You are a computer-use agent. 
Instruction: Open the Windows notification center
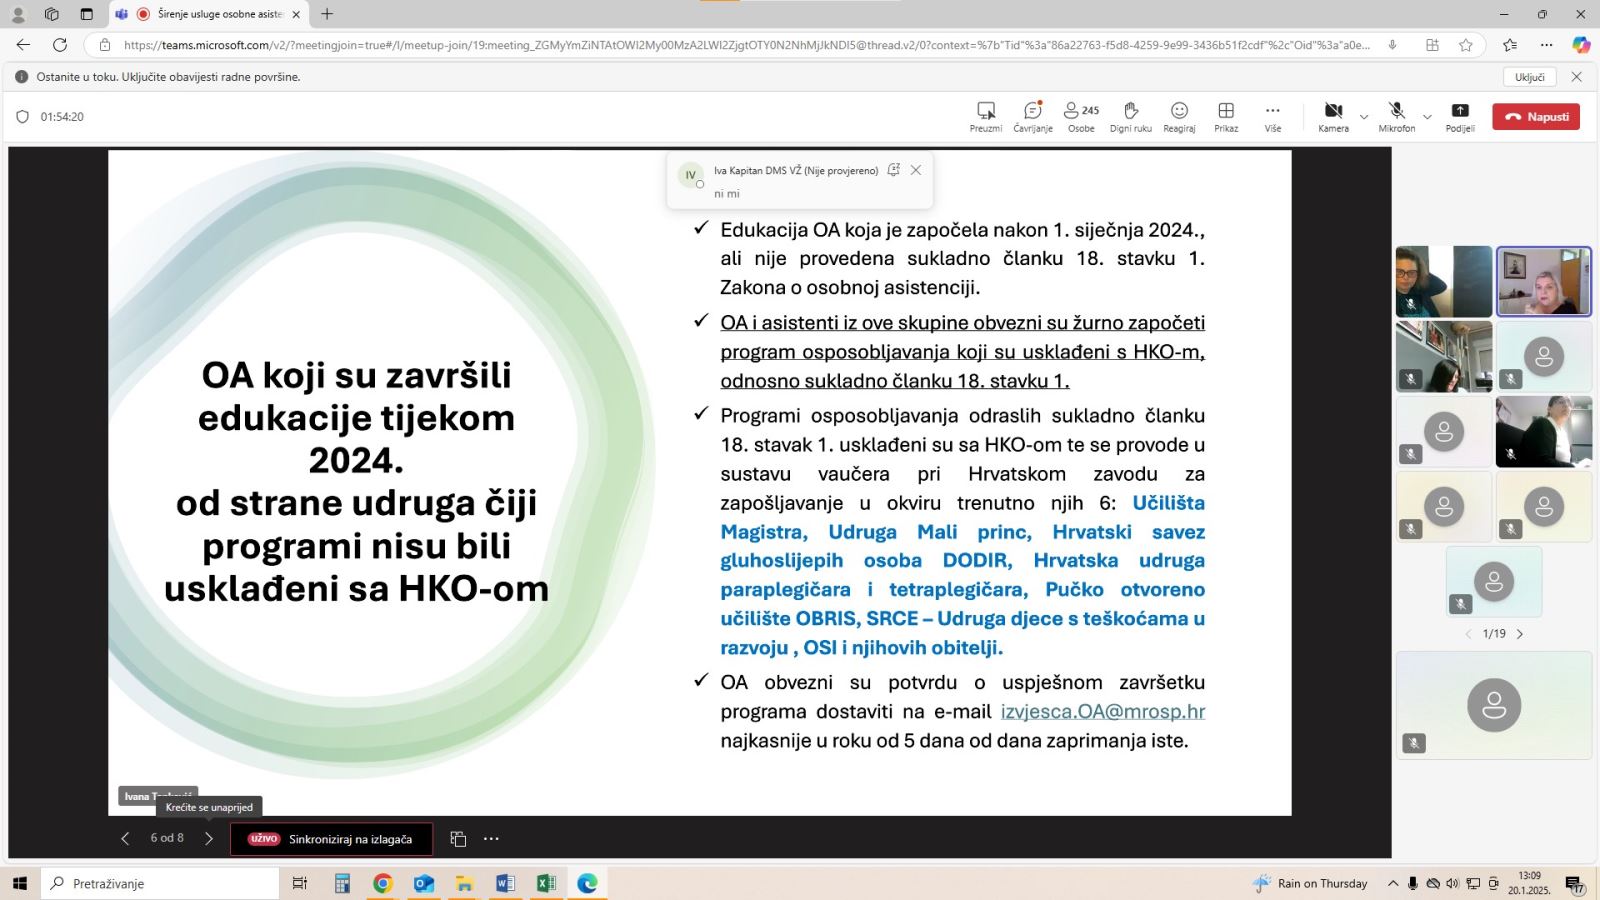tap(1574, 884)
